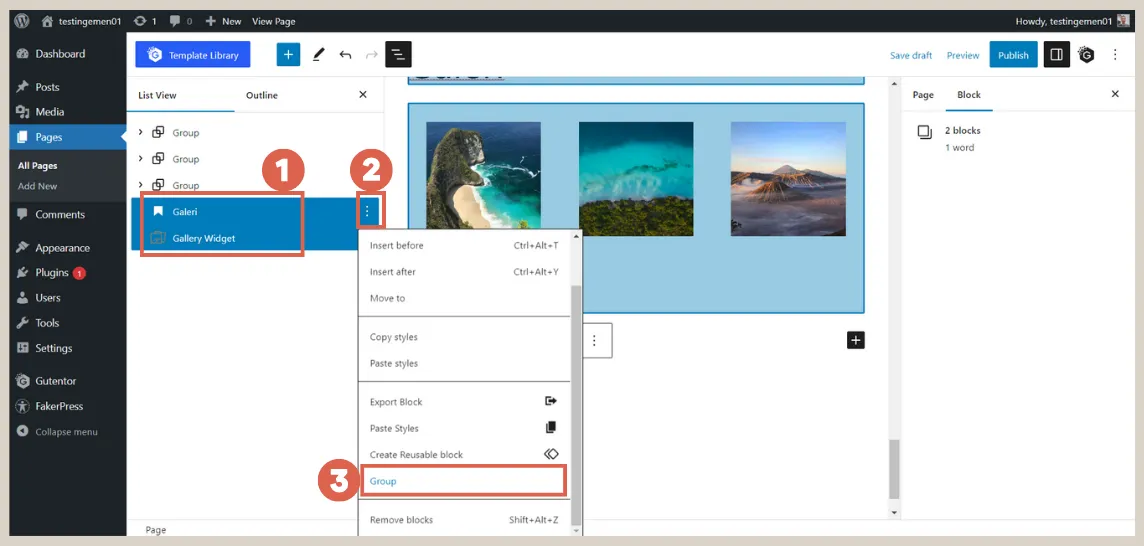Open the testingemen01 site home link
This screenshot has width=1144, height=546.
[x=81, y=21]
